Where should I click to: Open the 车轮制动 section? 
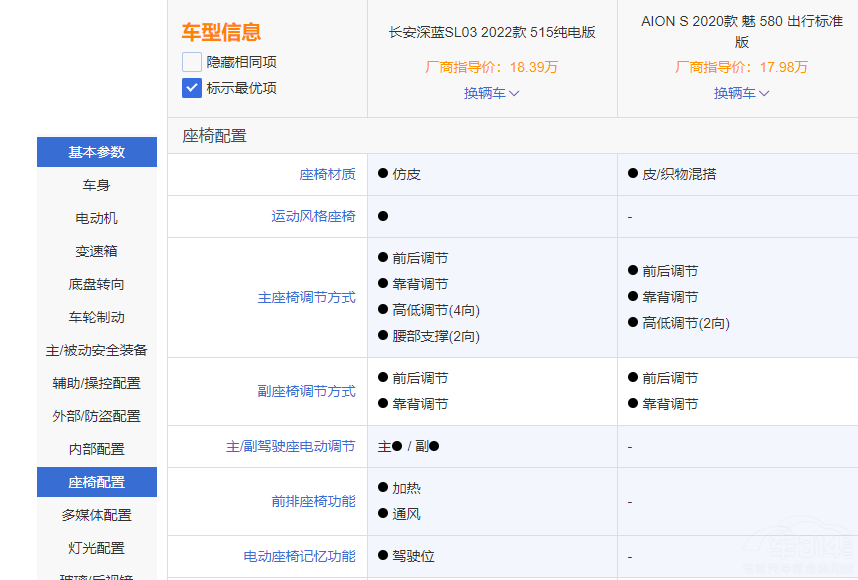pos(96,316)
